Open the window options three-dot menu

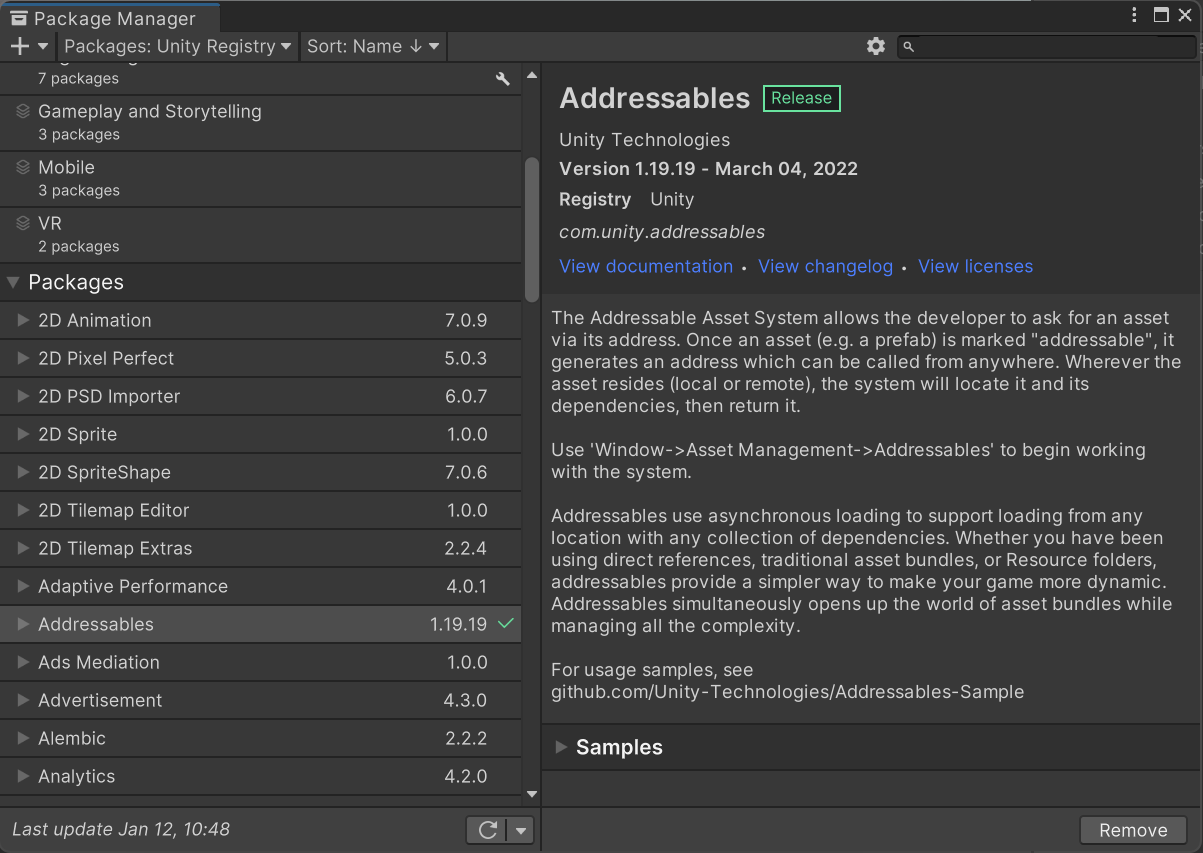(x=1133, y=14)
